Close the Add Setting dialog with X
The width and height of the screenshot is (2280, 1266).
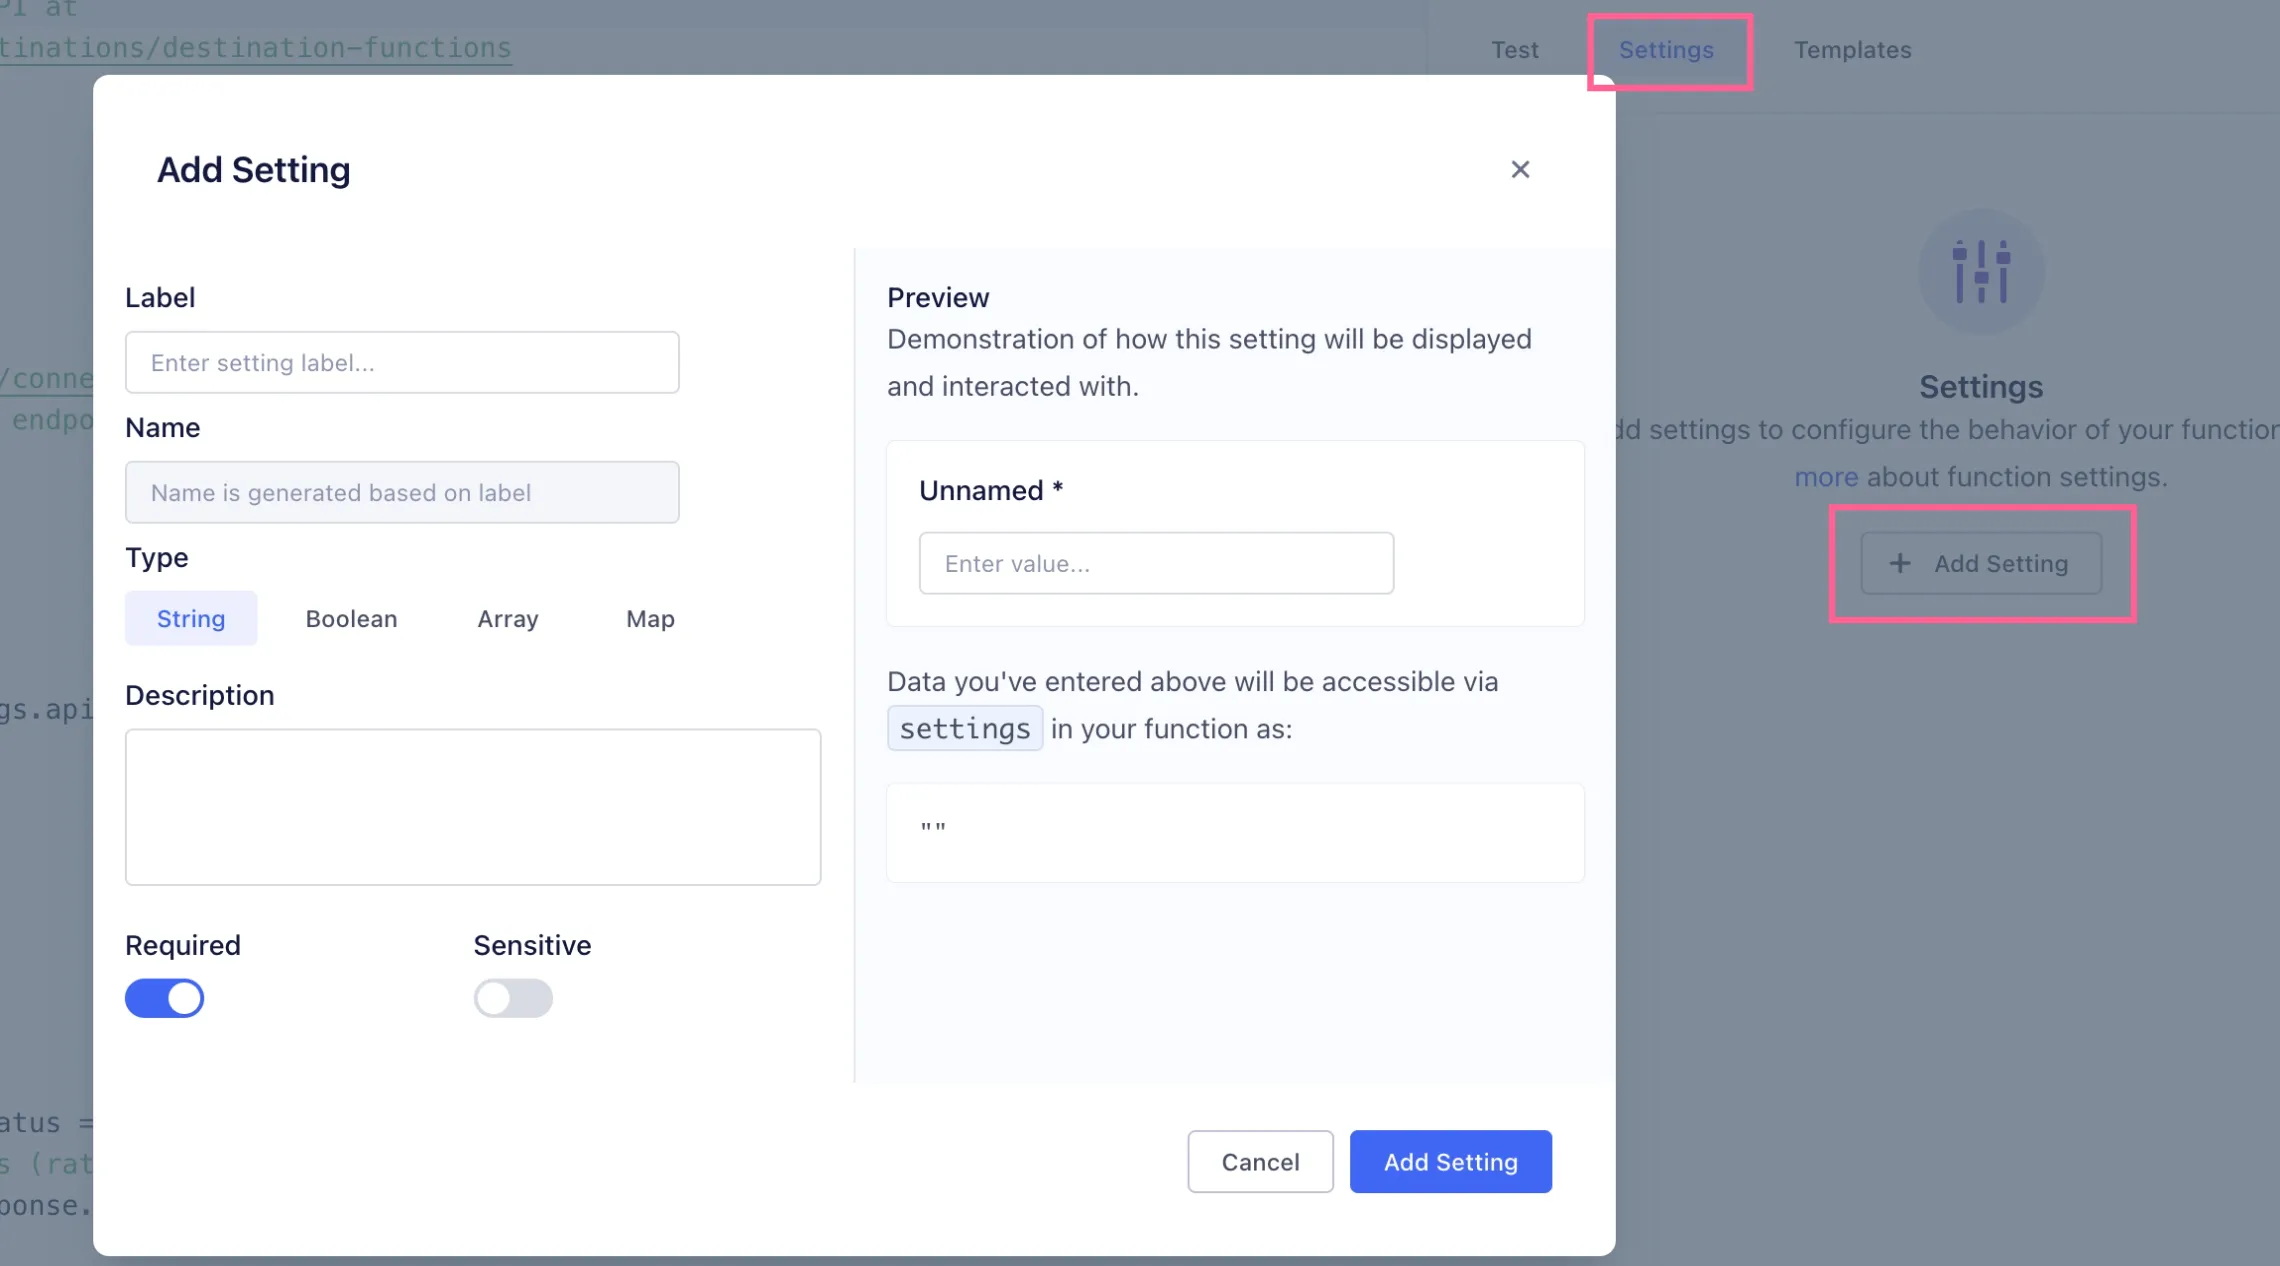(1520, 169)
